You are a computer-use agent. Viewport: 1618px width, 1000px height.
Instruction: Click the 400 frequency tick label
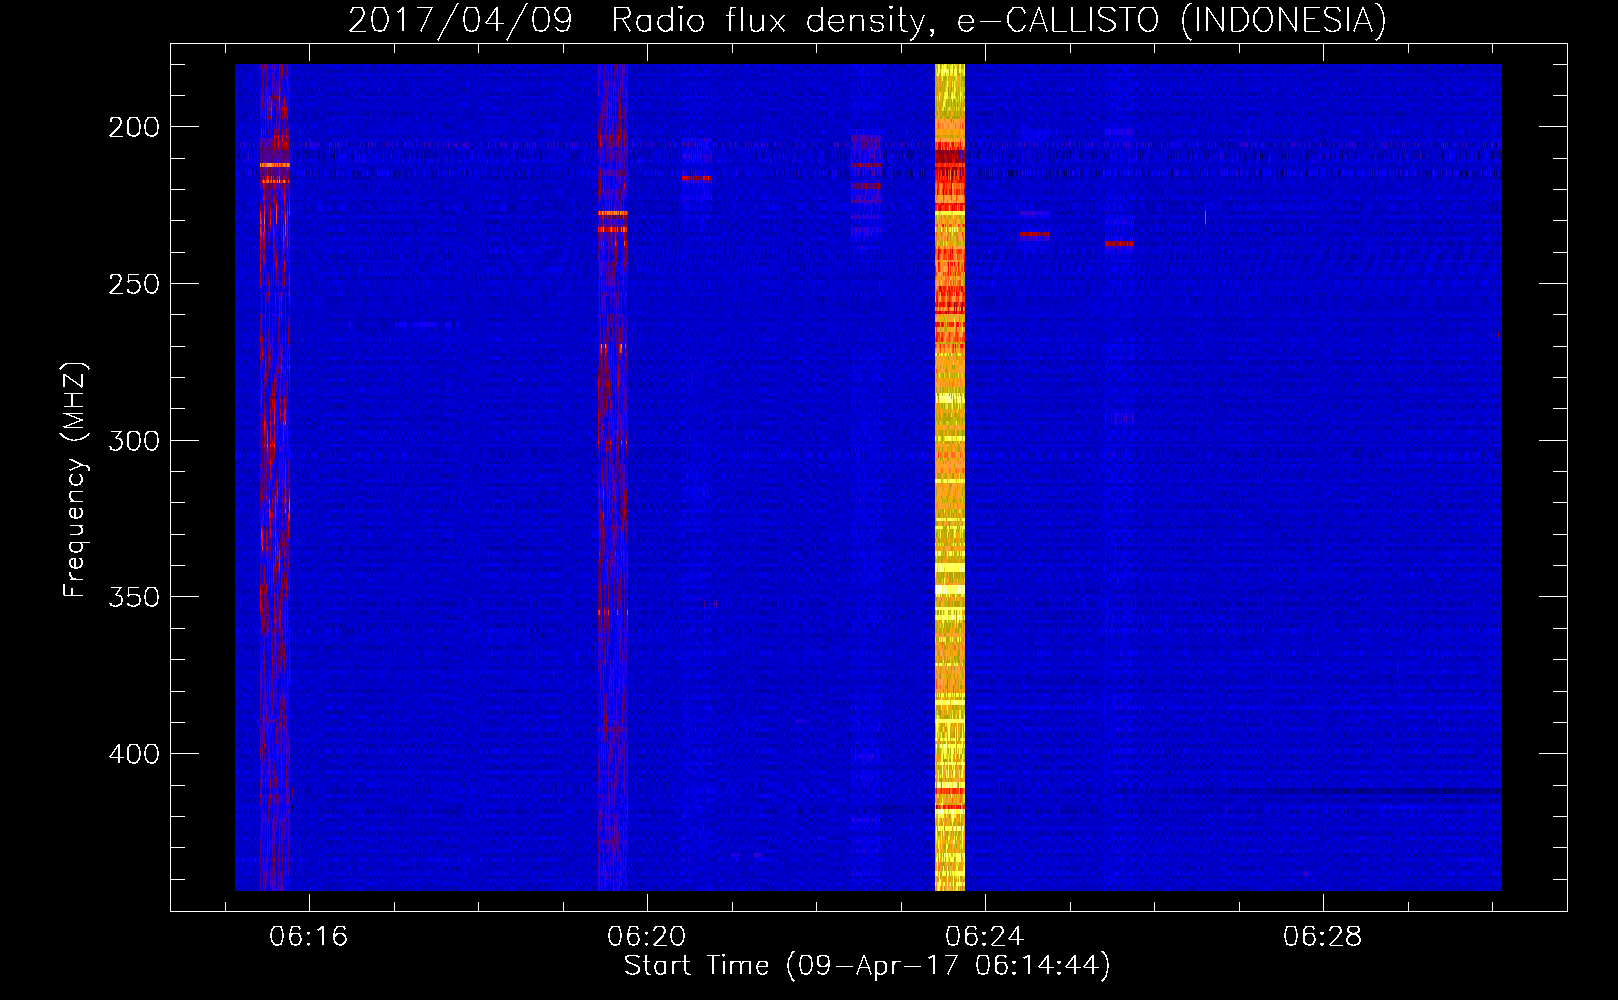(x=134, y=753)
